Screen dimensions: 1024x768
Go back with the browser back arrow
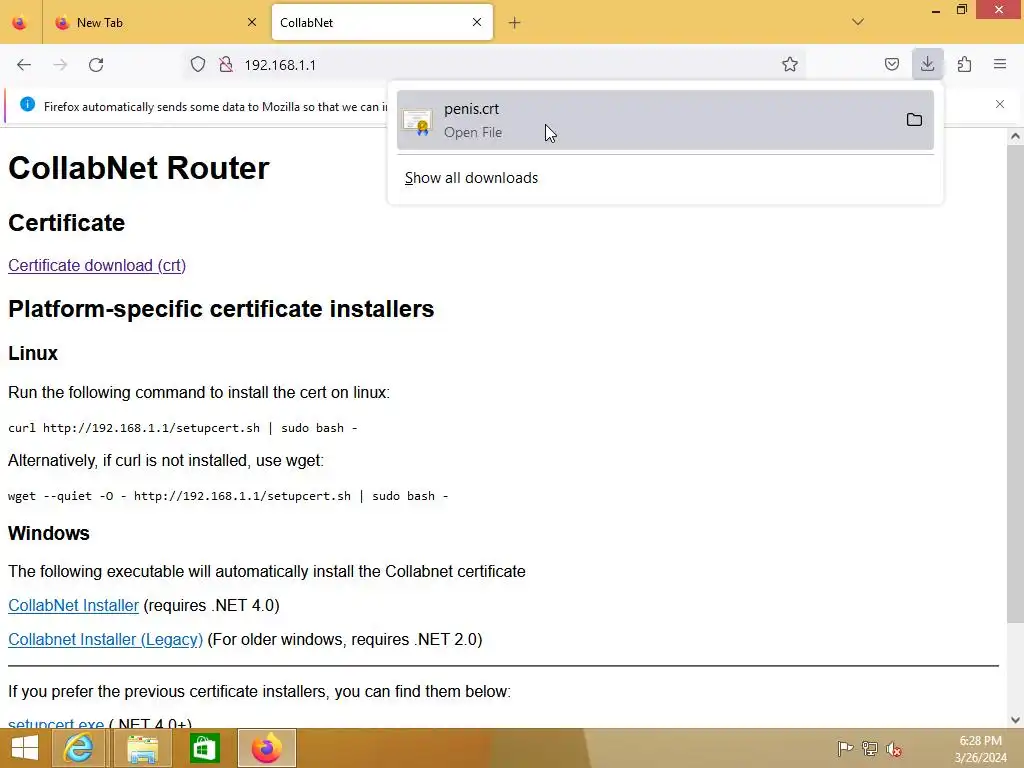(24, 65)
